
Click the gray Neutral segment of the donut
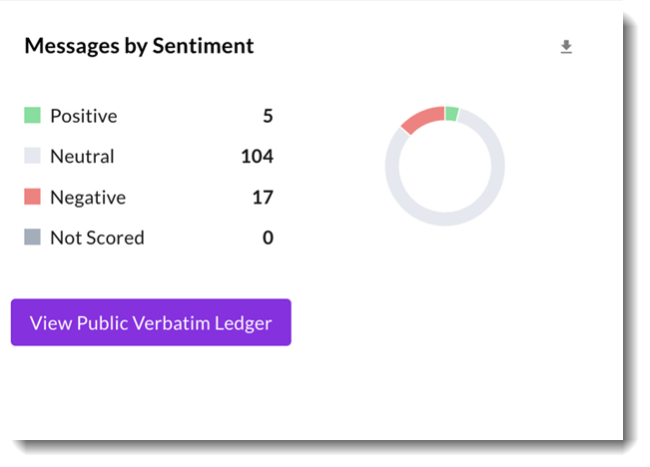click(445, 218)
